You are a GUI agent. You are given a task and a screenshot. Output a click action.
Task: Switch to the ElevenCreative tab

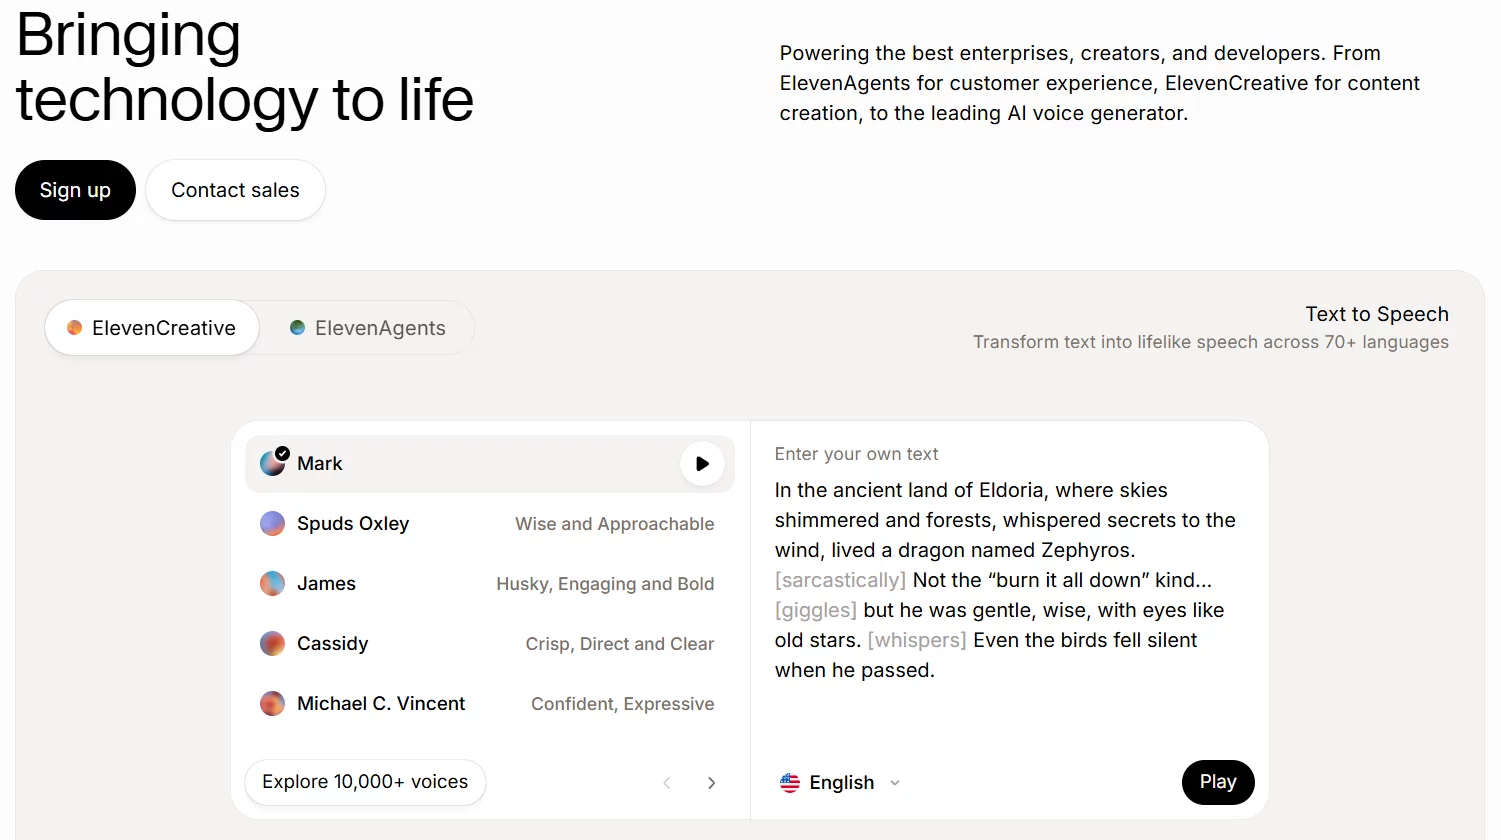coord(152,328)
